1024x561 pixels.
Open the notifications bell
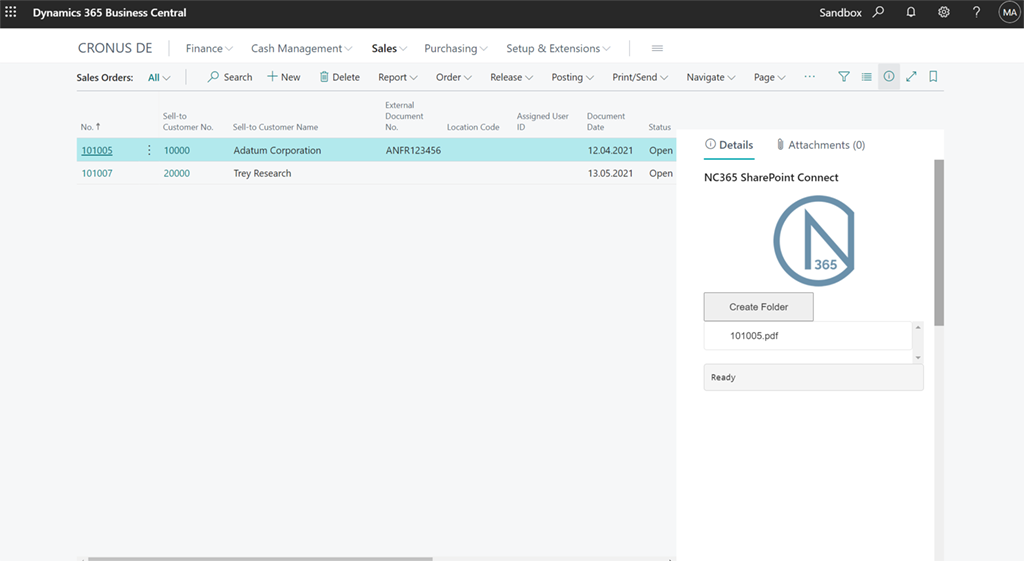tap(911, 12)
